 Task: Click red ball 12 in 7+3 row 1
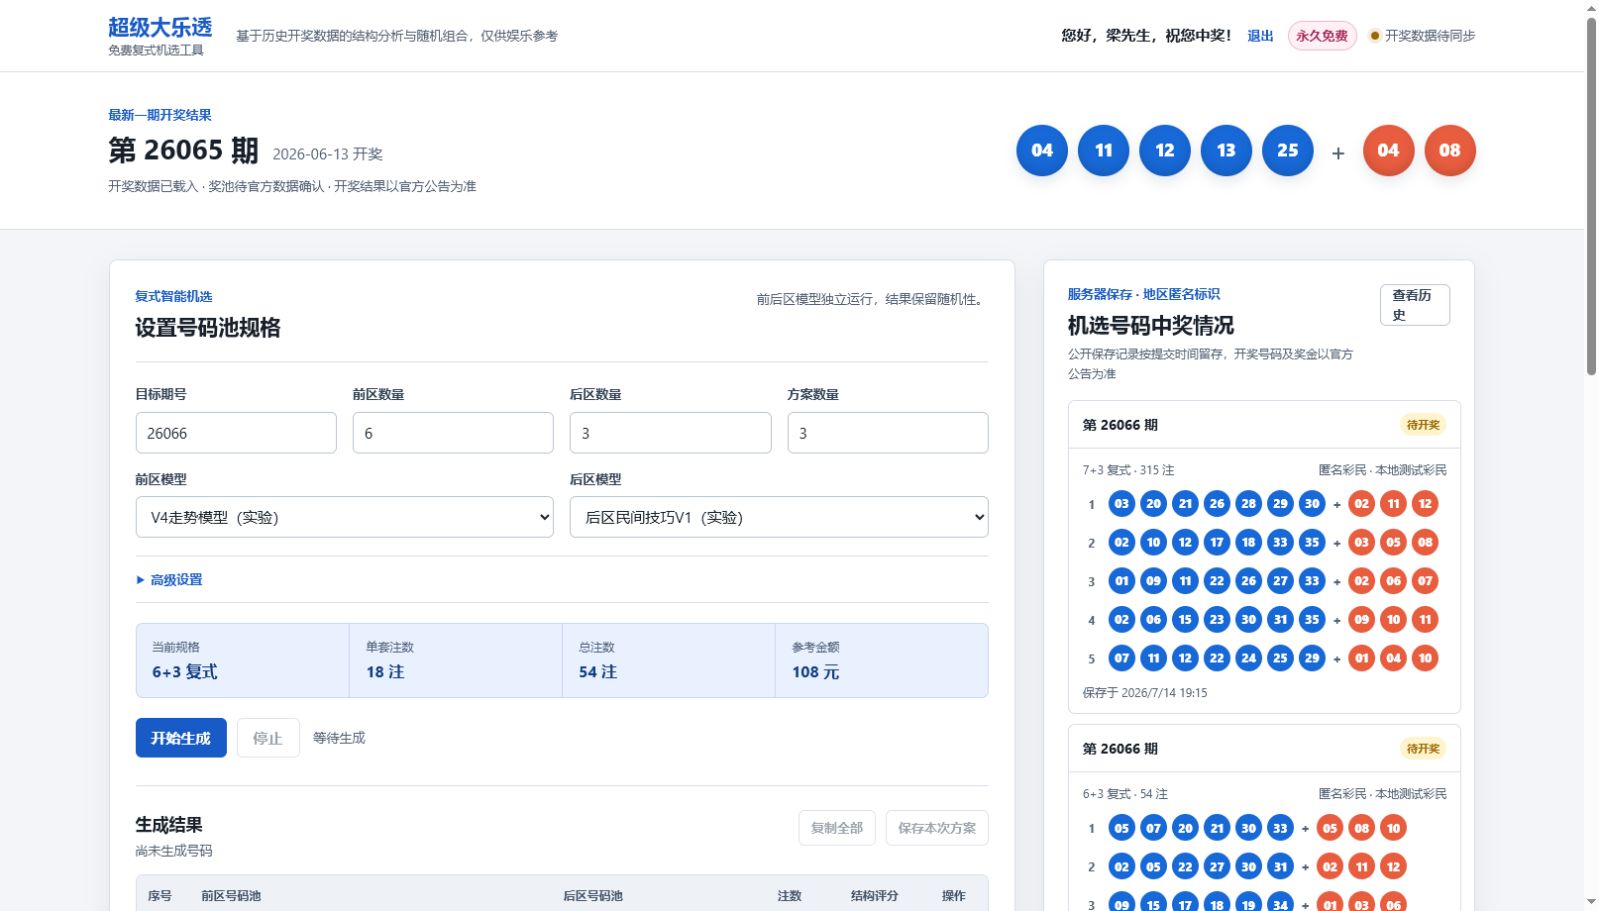pos(1425,504)
